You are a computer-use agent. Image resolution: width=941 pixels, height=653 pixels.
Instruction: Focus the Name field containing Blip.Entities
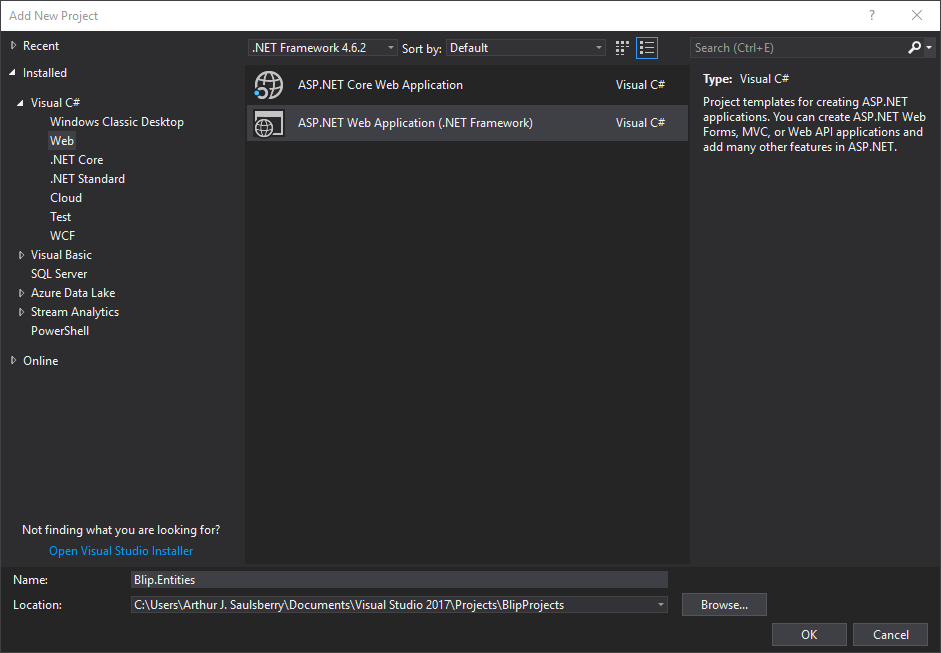399,580
